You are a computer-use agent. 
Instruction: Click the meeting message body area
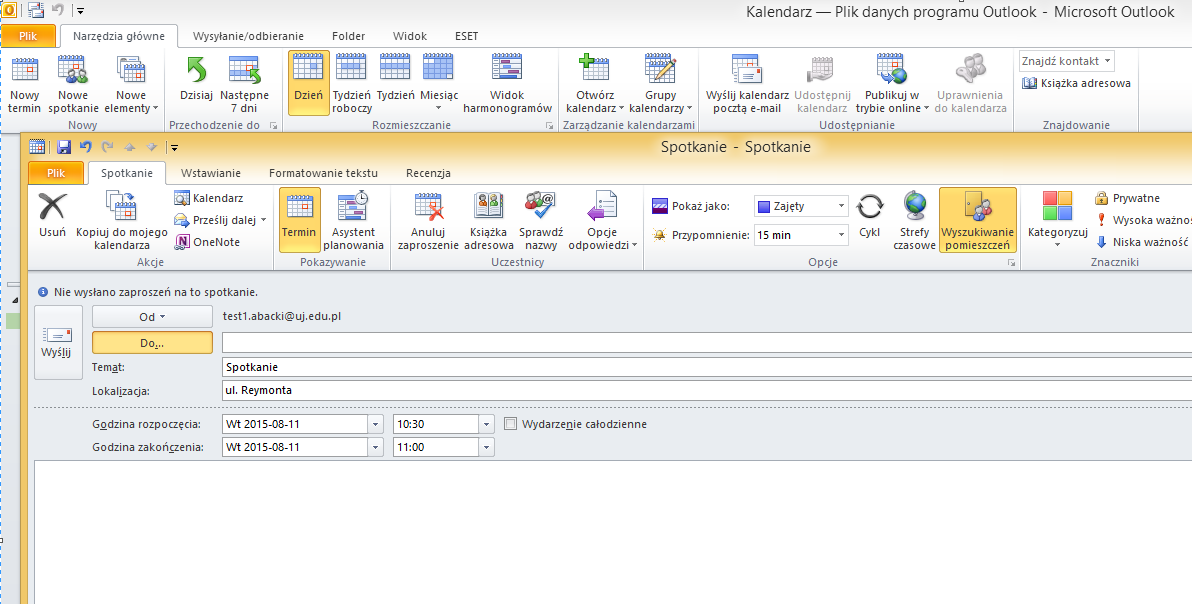pos(613,532)
